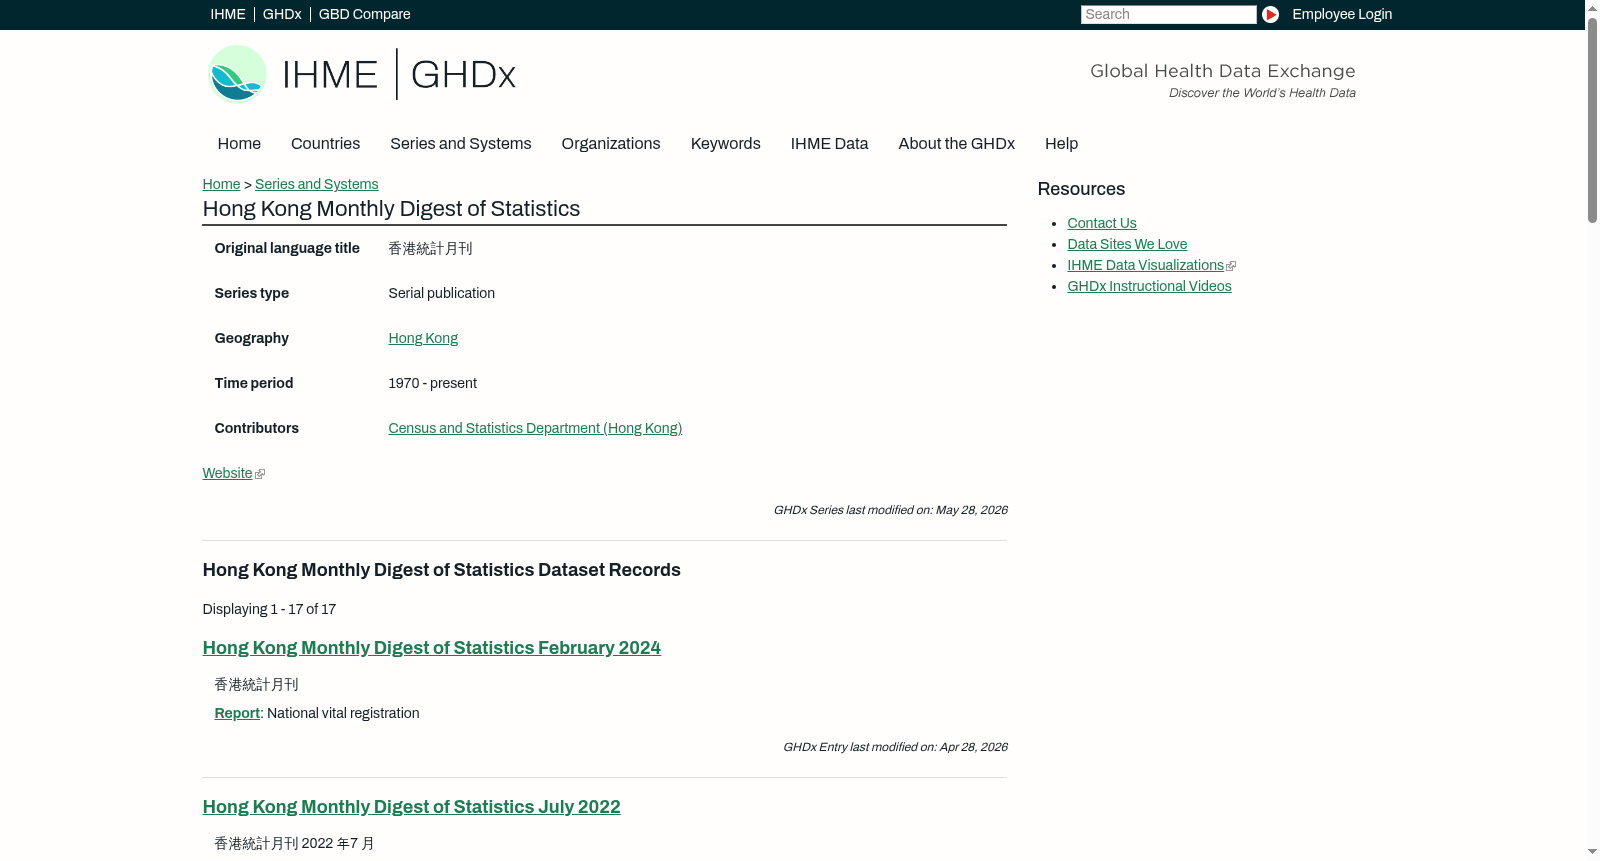
Task: Follow the Series and Systems breadcrumb link
Action: click(x=317, y=184)
